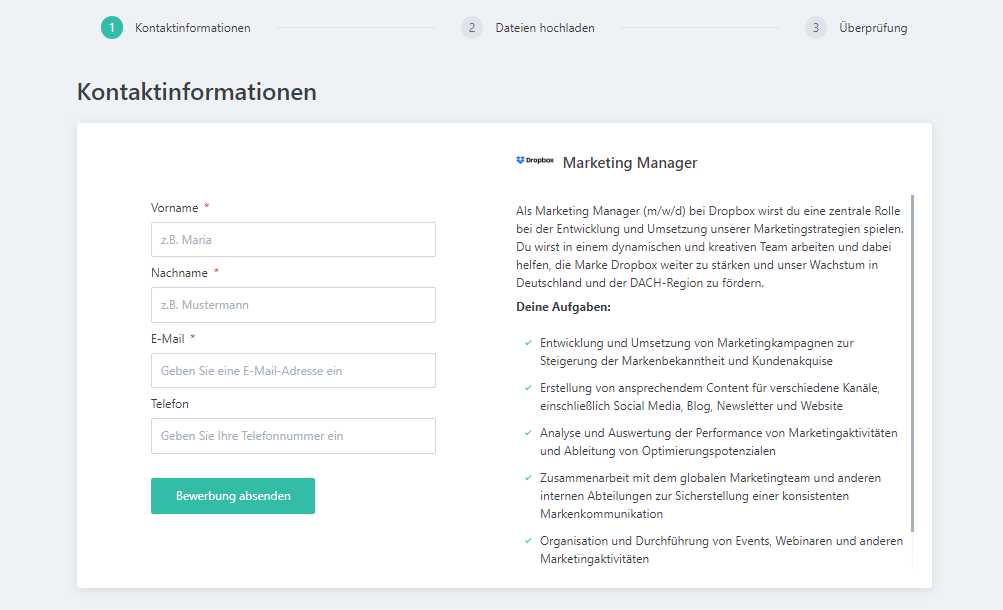The width and height of the screenshot is (1003, 610).
Task: Click the Nachname field label
Action: pyautogui.click(x=179, y=273)
